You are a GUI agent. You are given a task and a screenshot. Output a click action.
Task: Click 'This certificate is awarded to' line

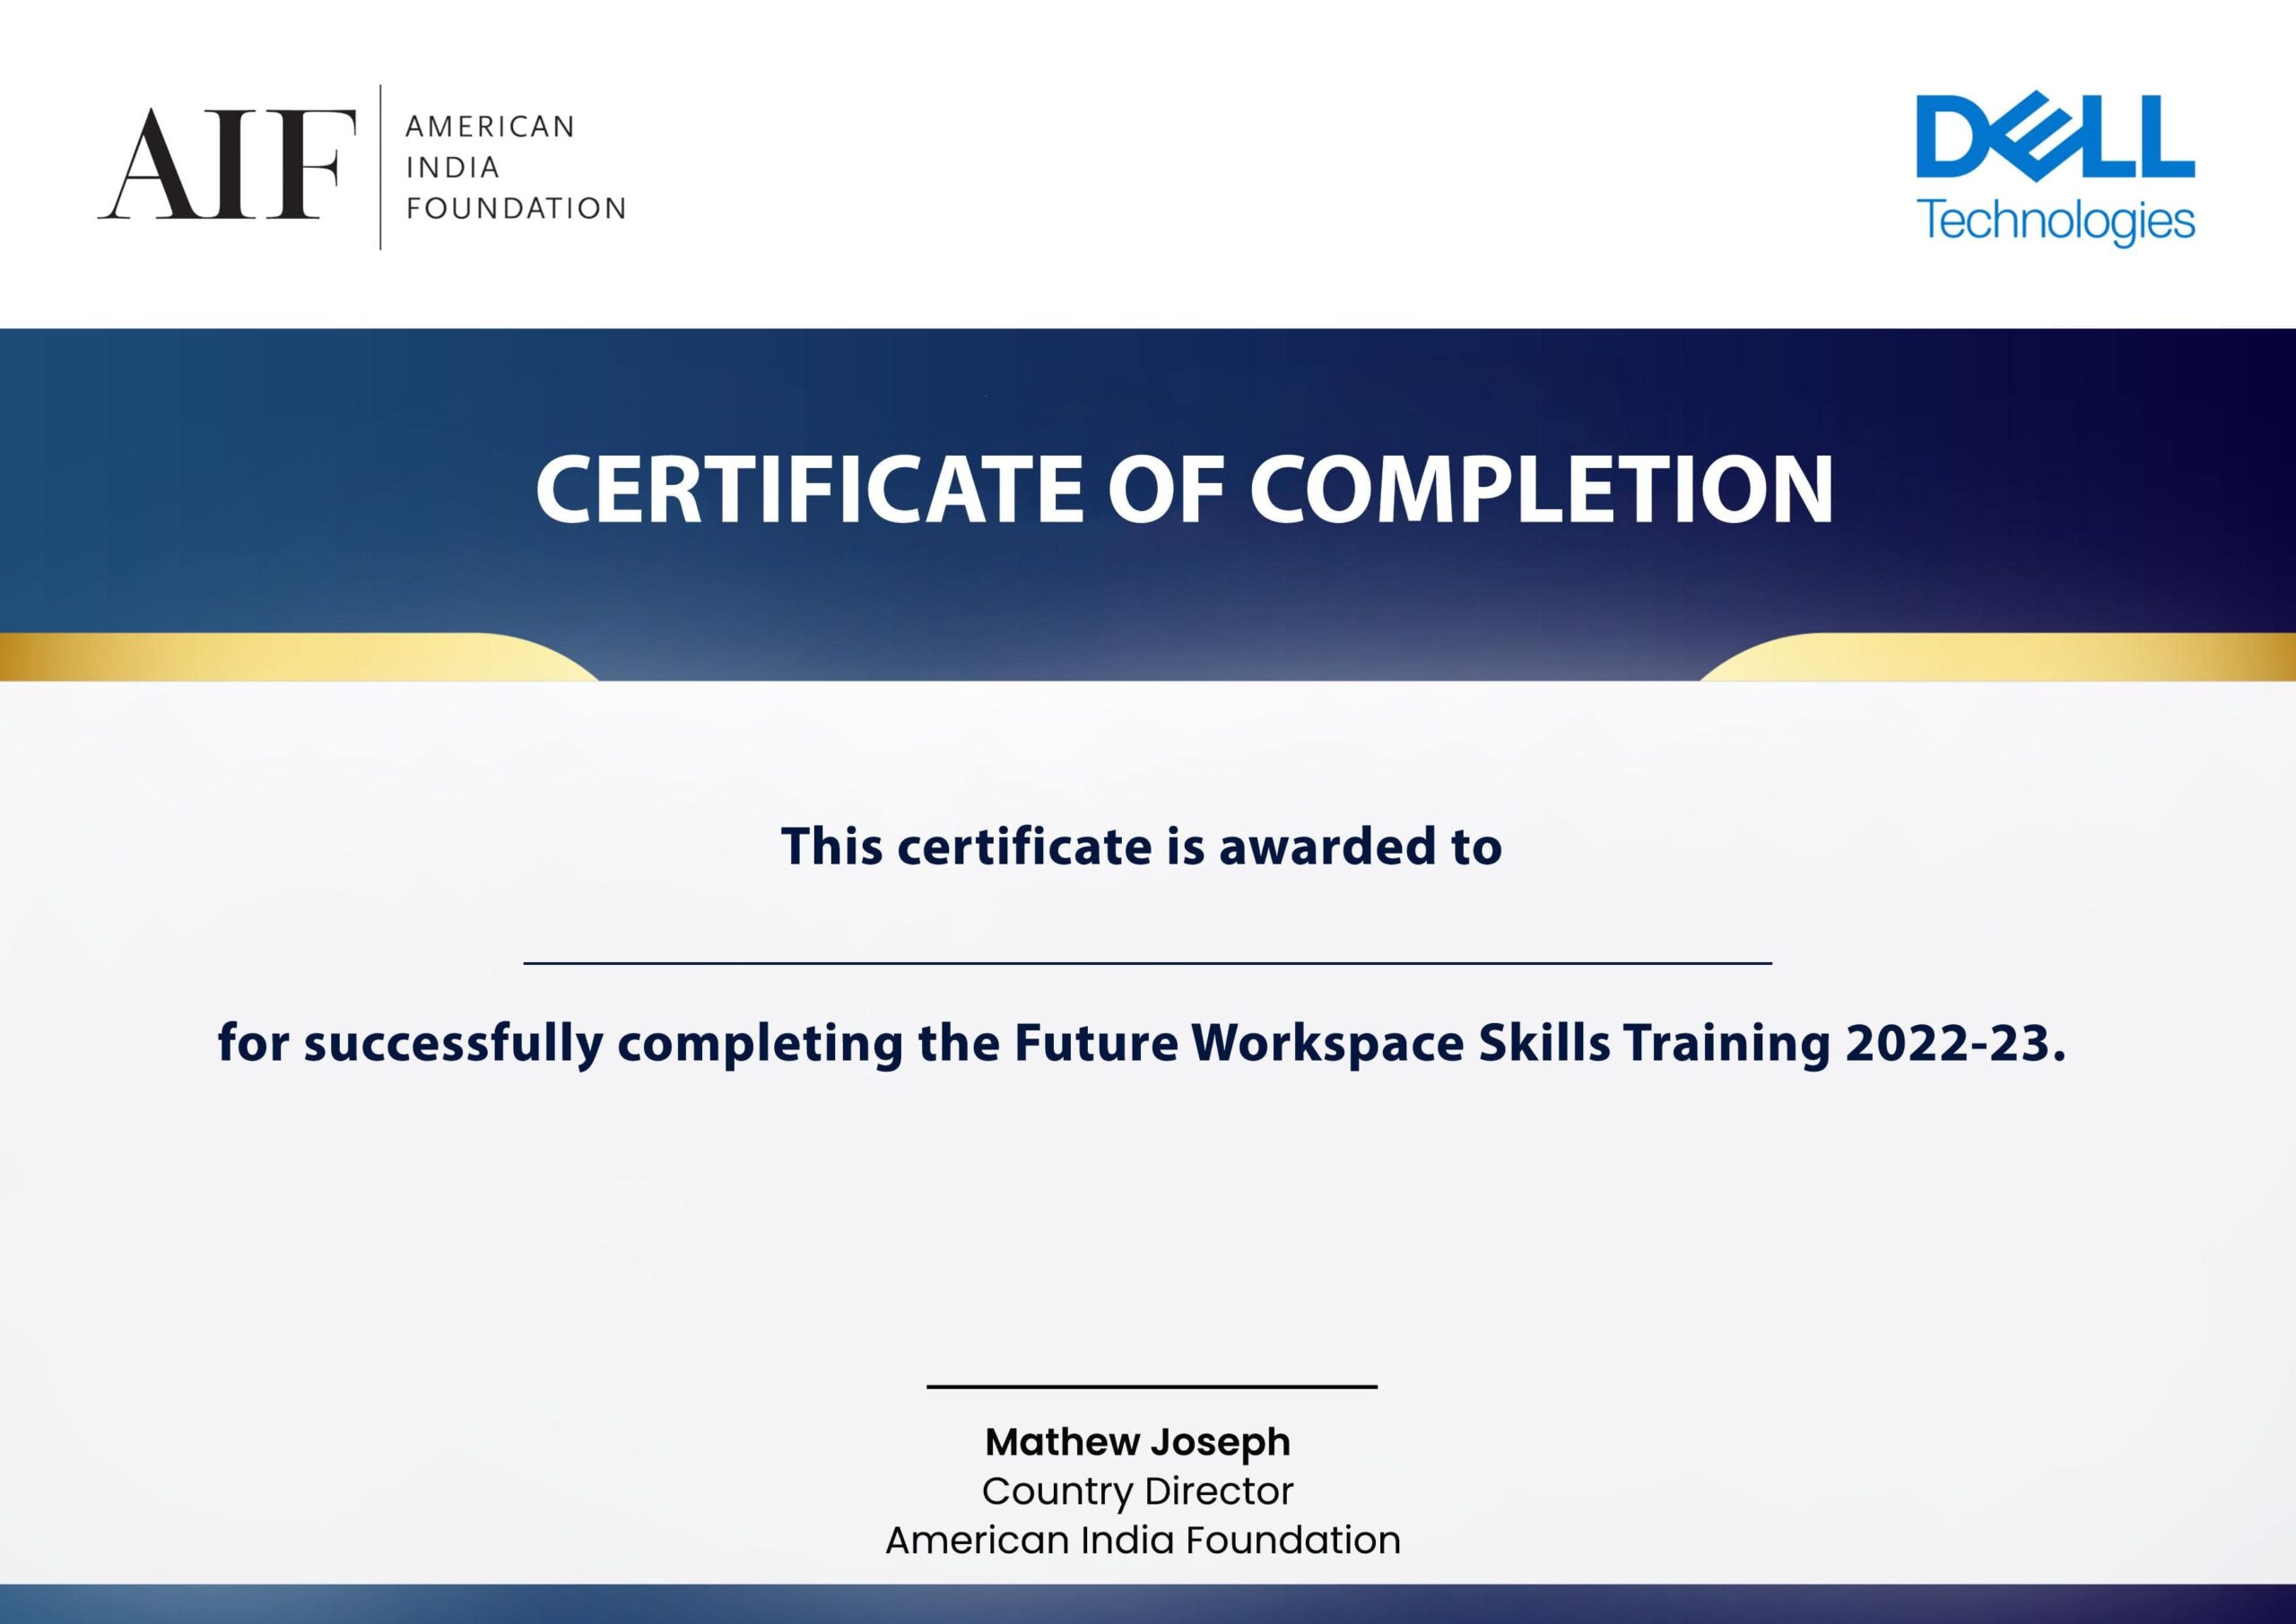[x=1141, y=846]
